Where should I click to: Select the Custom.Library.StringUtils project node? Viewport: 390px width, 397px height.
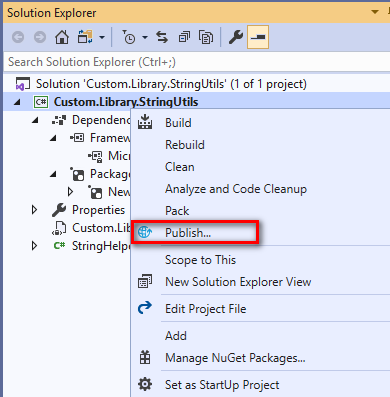click(x=126, y=102)
